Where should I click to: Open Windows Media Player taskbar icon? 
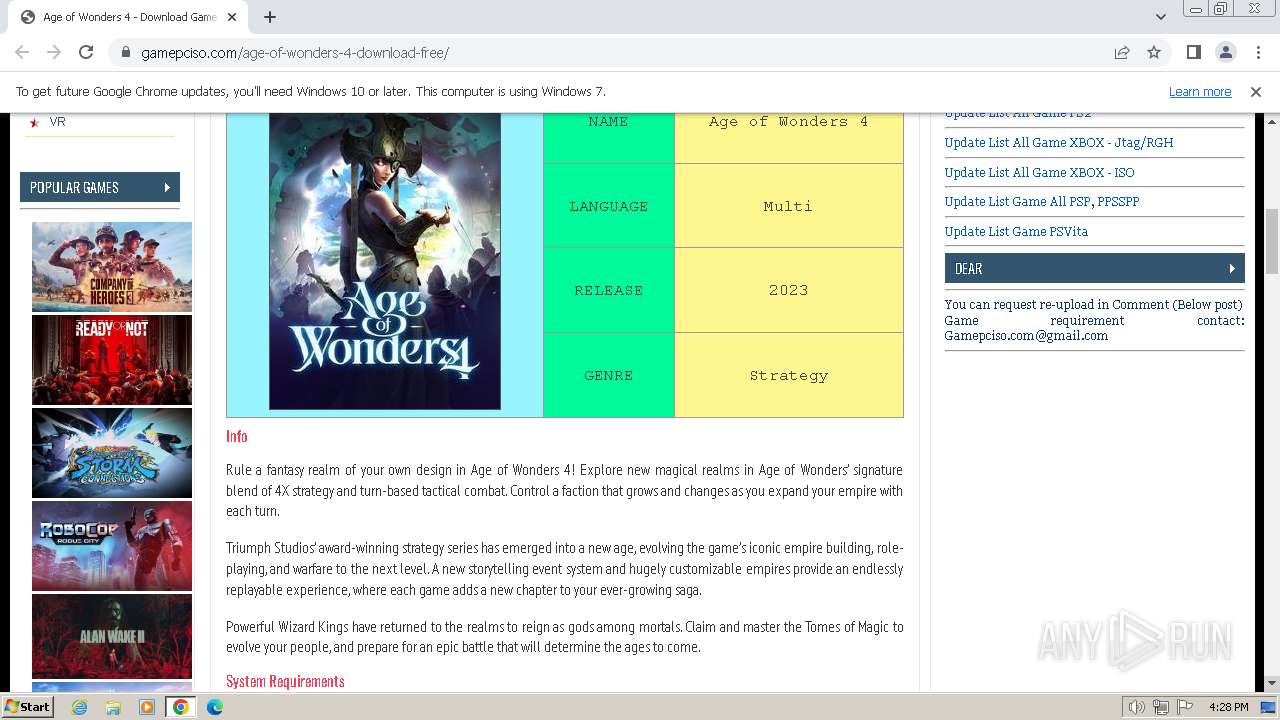[x=147, y=707]
